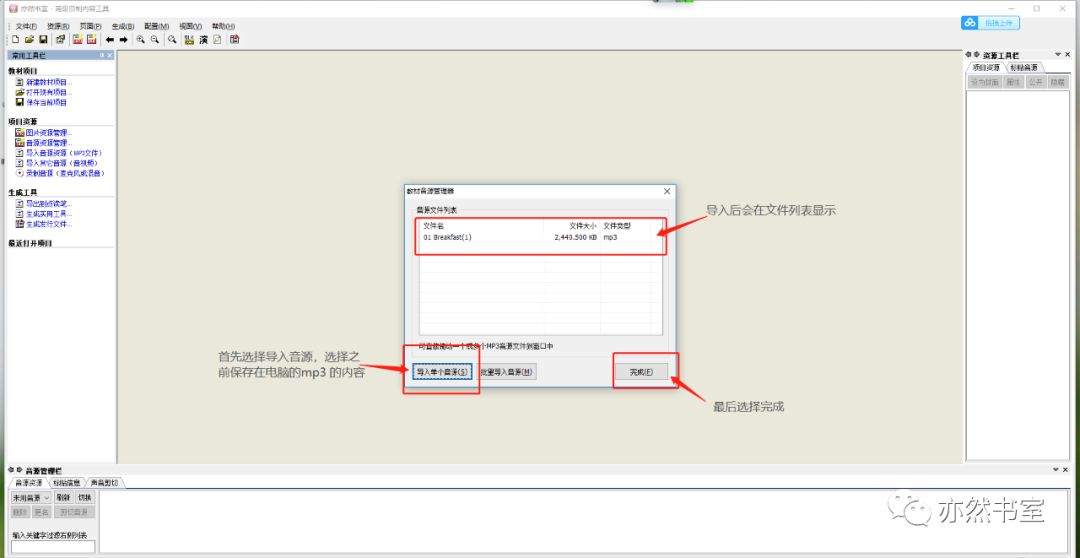Click the 演 preview toolbar icon
The height and width of the screenshot is (558, 1080).
pos(203,39)
